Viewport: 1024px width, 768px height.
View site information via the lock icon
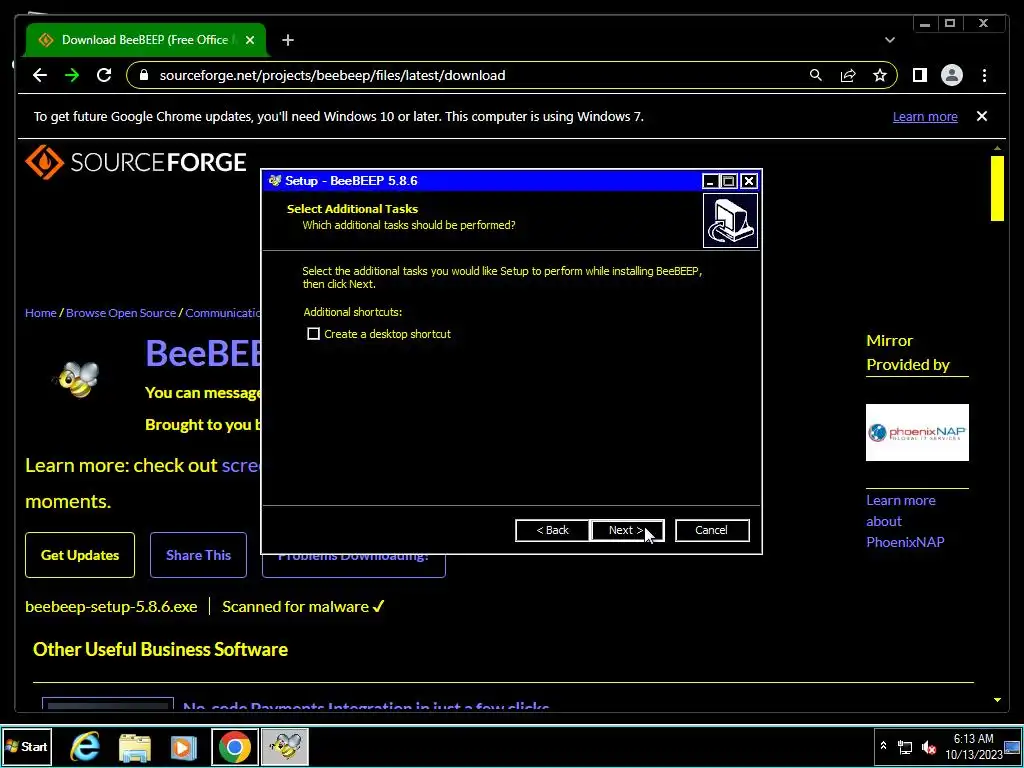coord(144,75)
